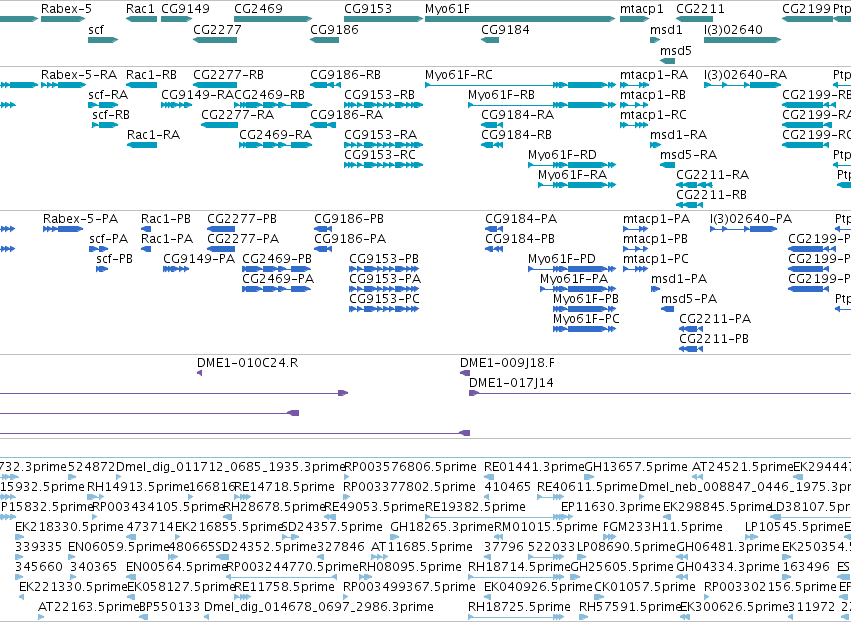This screenshot has width=851, height=622.
Task: Select protein CG9184-PB
Action: click(494, 249)
